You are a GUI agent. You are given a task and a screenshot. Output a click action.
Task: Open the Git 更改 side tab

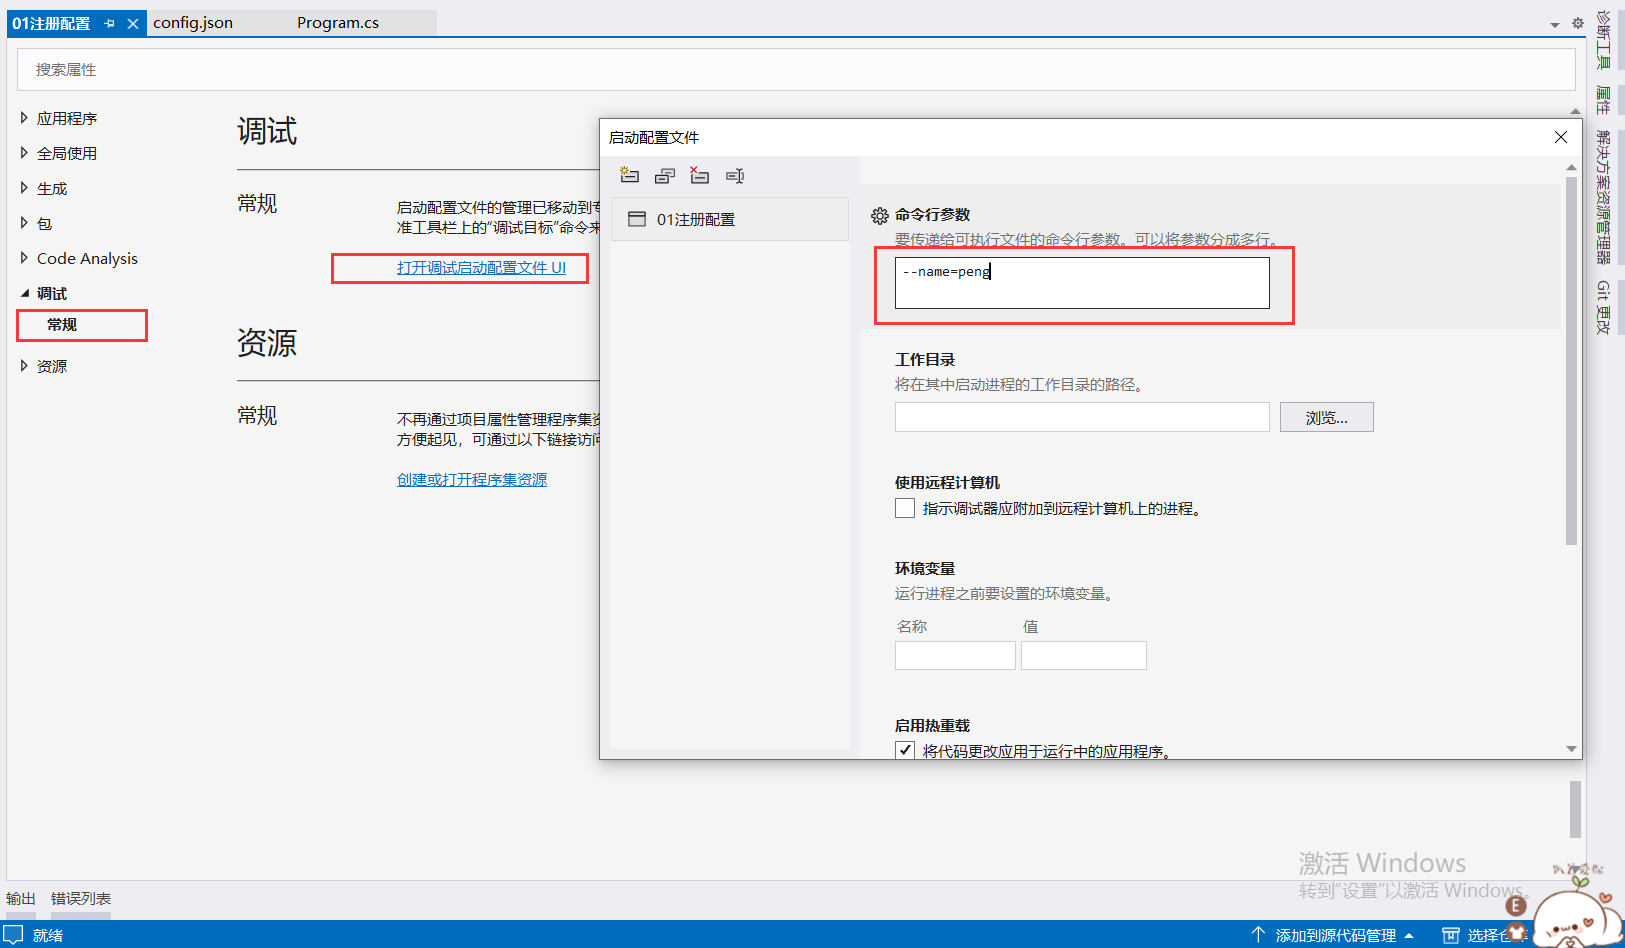1604,307
